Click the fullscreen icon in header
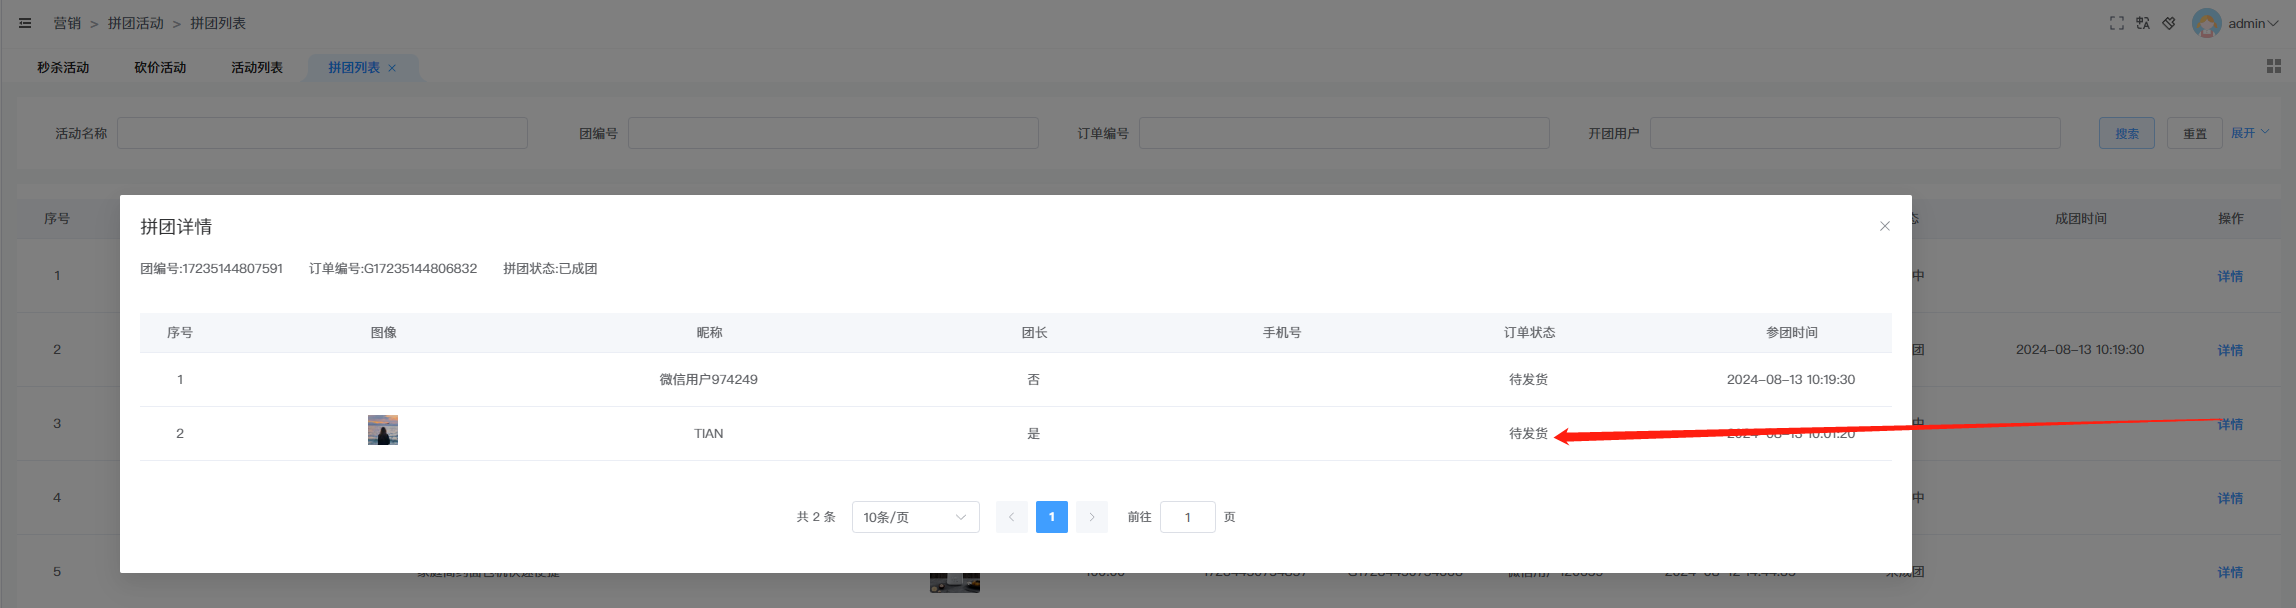2296x608 pixels. click(x=2117, y=23)
